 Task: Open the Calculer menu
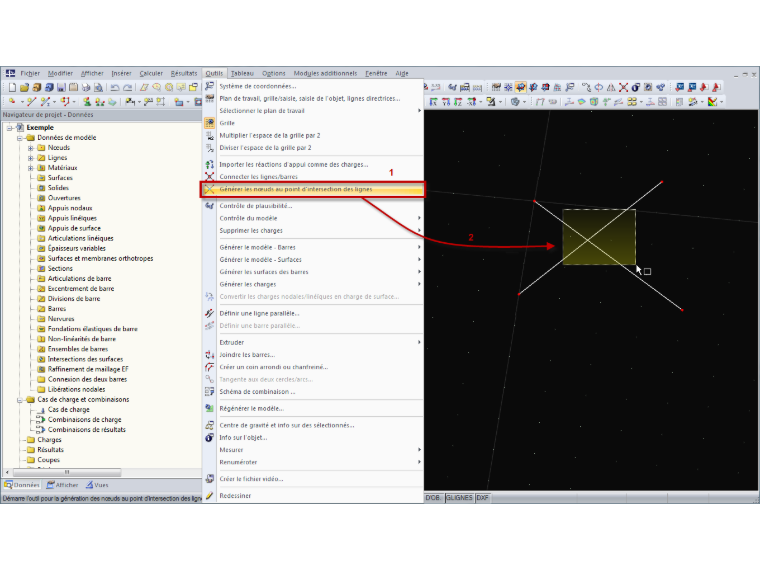pos(151,73)
